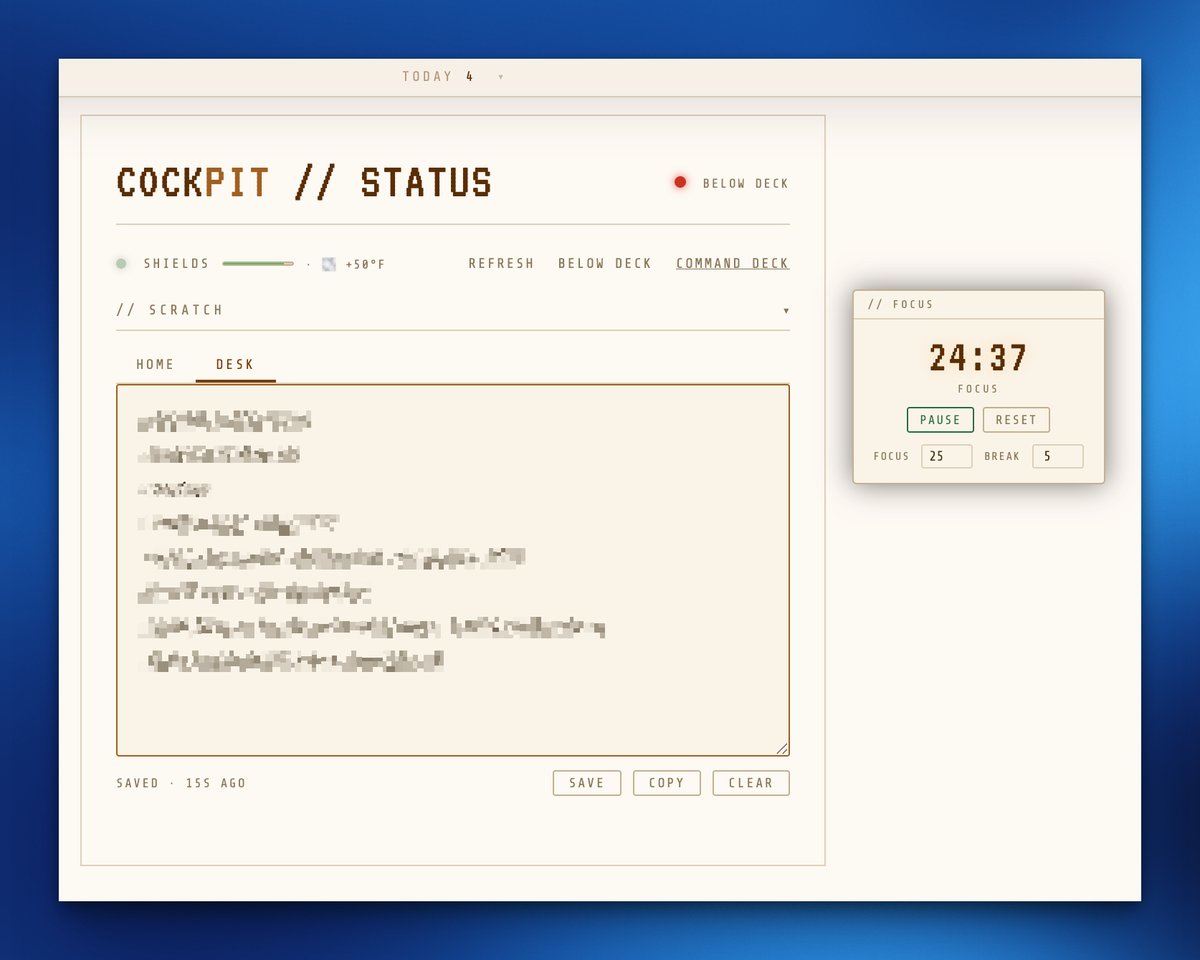Click the green SHIELDS indicator dot

point(121,263)
